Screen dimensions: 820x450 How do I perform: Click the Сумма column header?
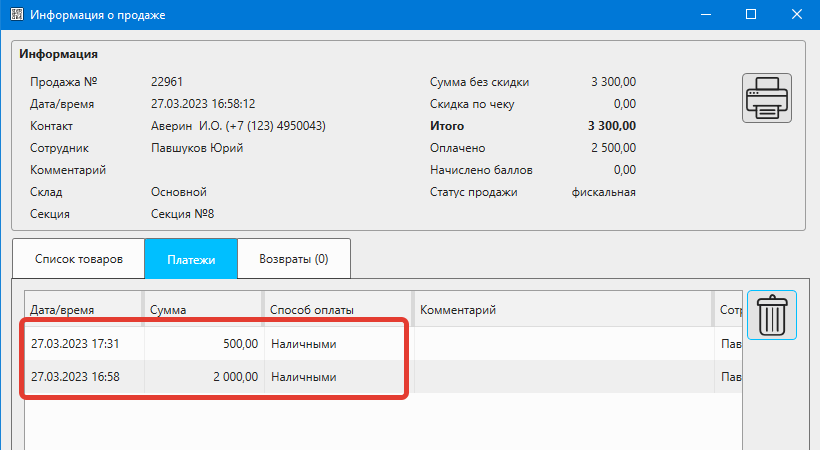(203, 310)
